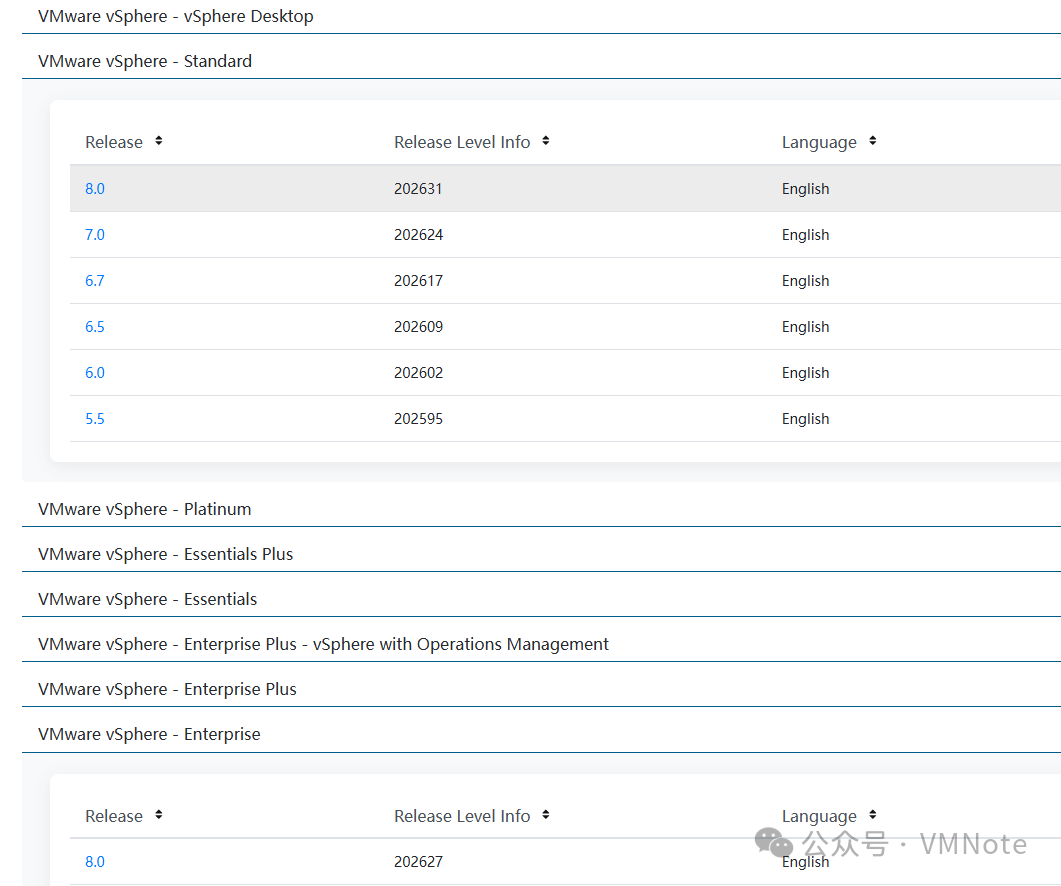Click Release Level Info header in Standard table

click(462, 142)
